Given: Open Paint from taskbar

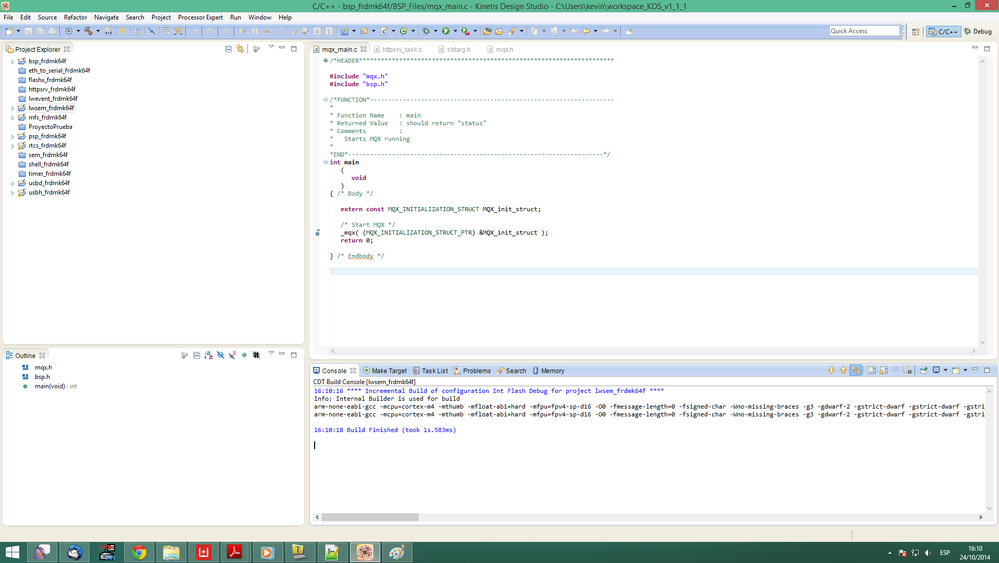Looking at the screenshot, I should click(396, 552).
